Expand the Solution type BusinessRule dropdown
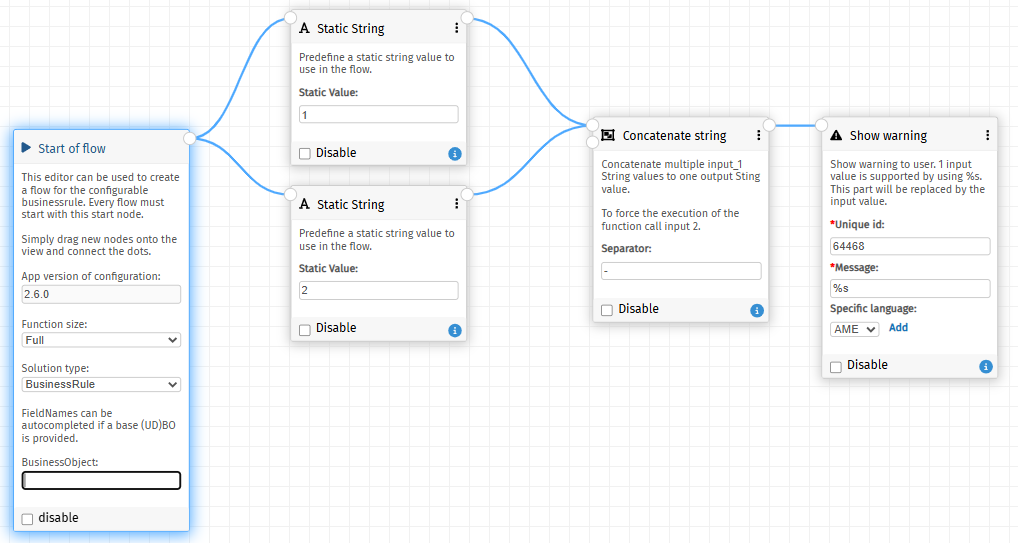 tap(101, 384)
